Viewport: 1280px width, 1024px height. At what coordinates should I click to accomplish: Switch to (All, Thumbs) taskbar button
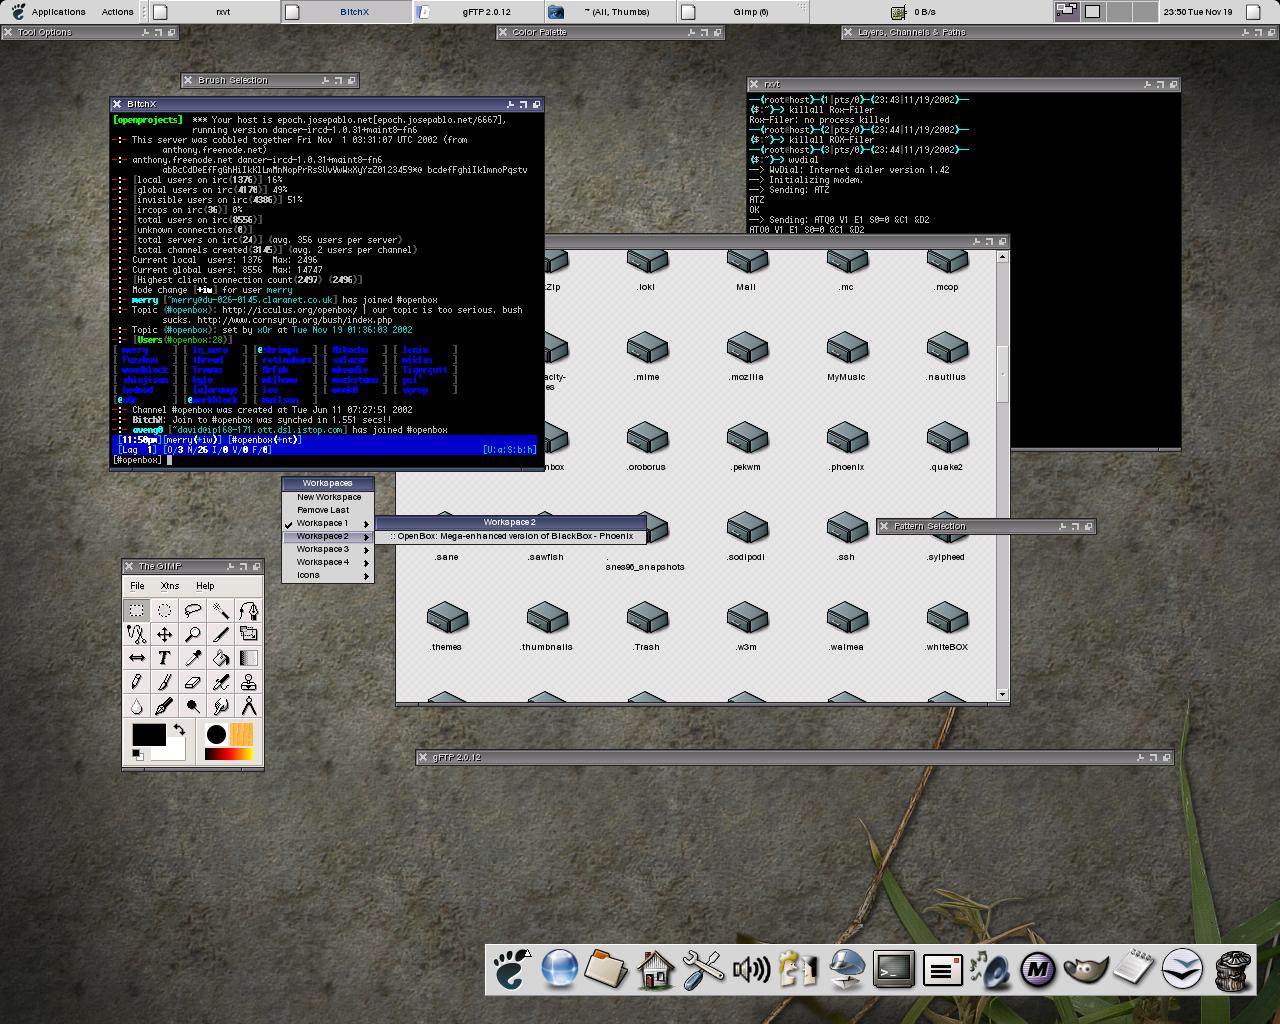[x=610, y=12]
